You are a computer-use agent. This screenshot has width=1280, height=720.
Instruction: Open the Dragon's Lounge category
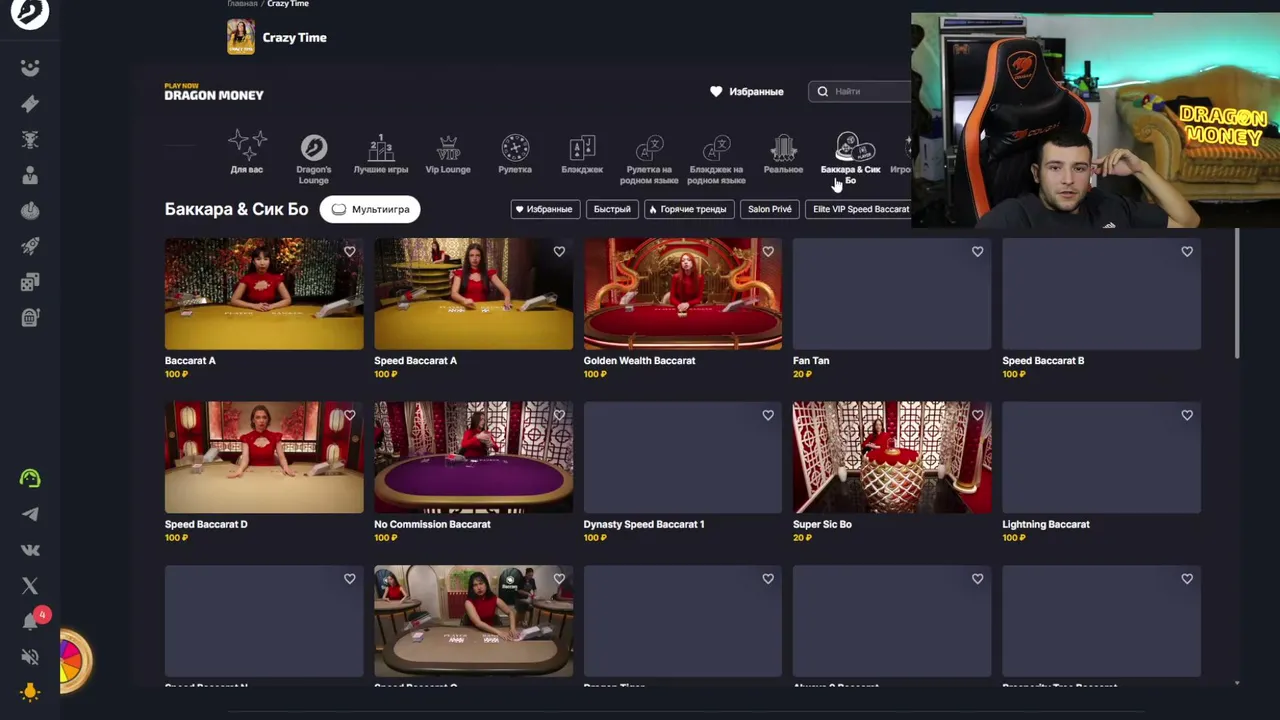313,158
